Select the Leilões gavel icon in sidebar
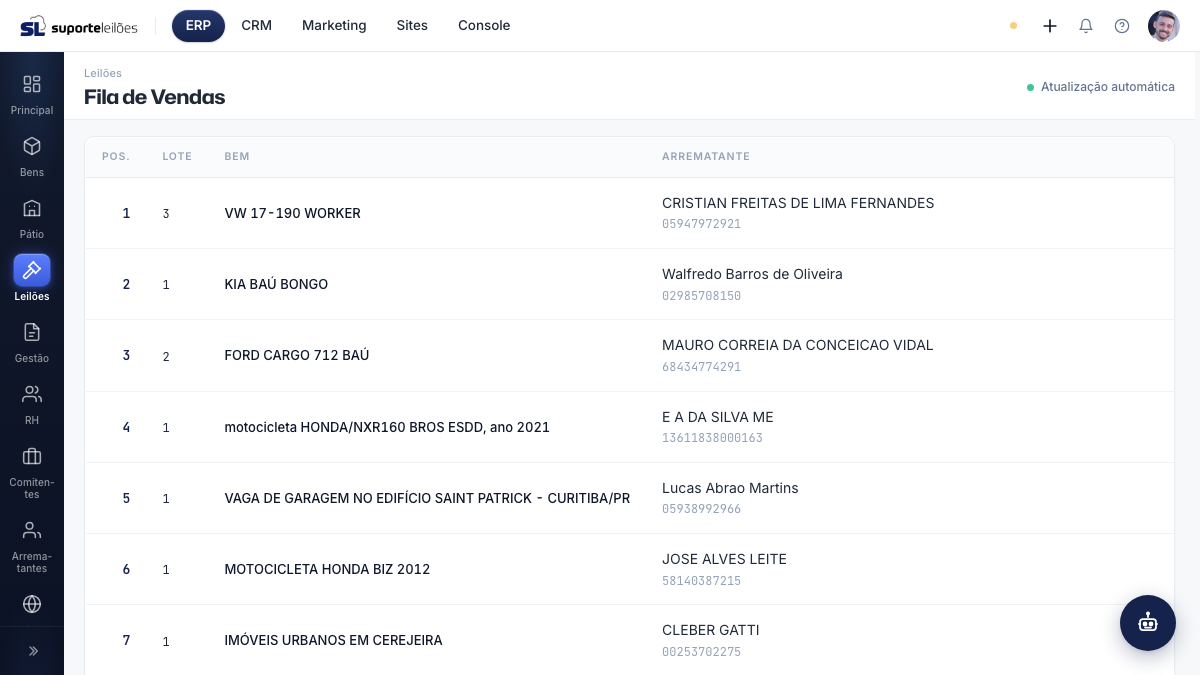 (32, 270)
